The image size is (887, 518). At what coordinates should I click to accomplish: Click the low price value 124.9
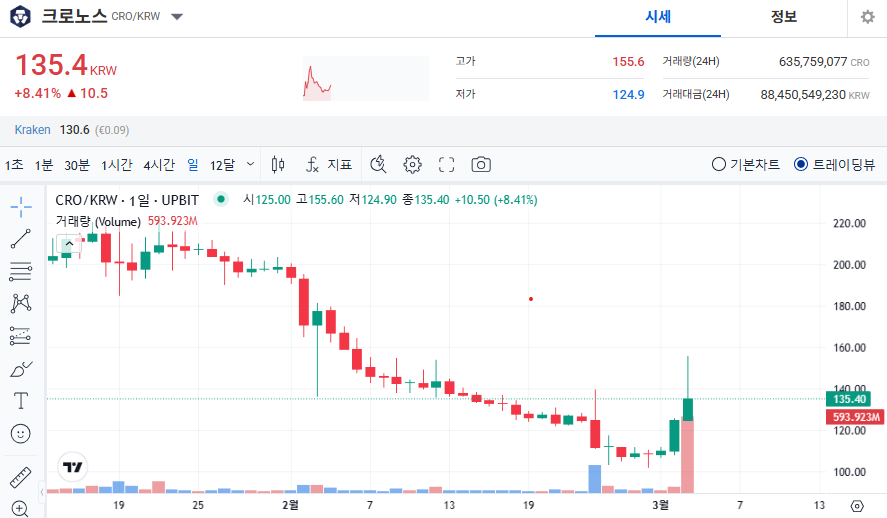click(x=628, y=94)
